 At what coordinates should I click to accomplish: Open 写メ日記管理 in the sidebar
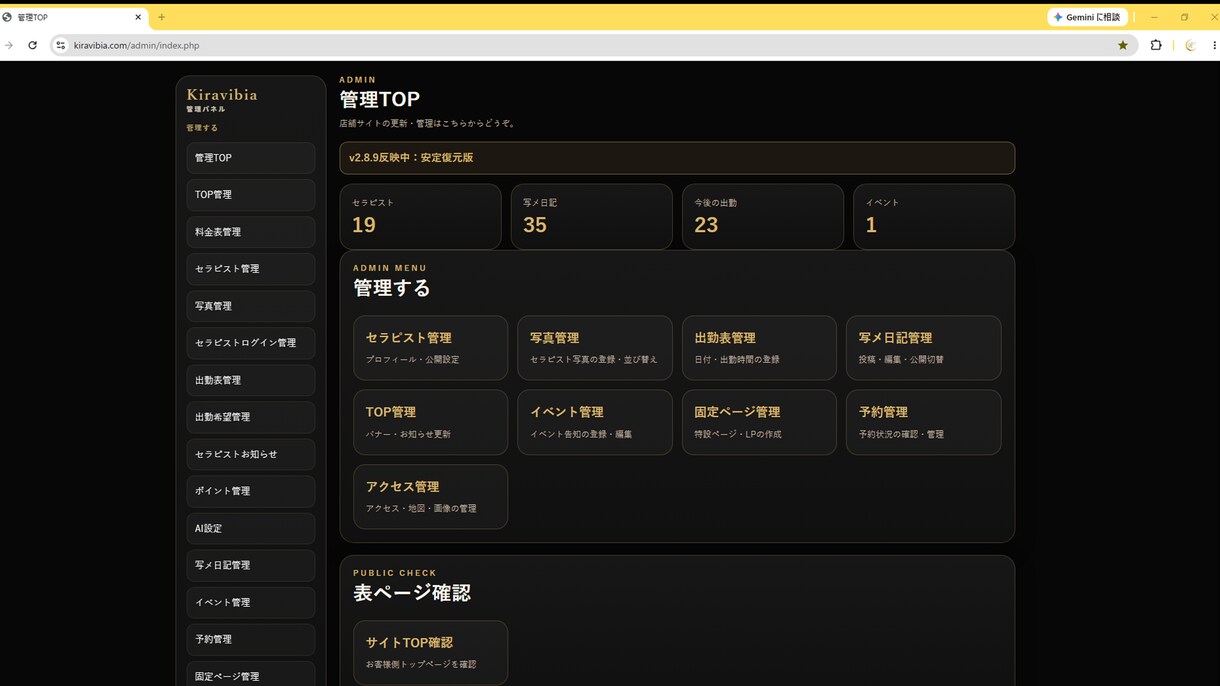(250, 565)
